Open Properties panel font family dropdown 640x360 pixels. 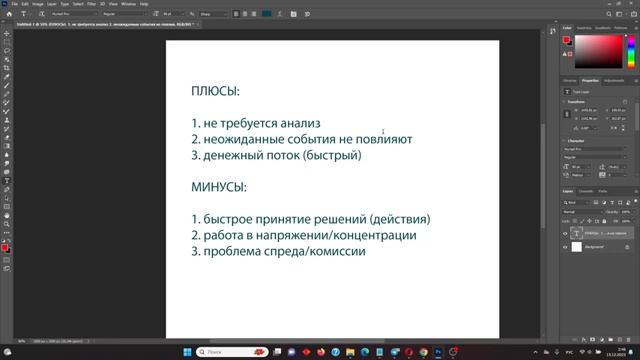595,149
